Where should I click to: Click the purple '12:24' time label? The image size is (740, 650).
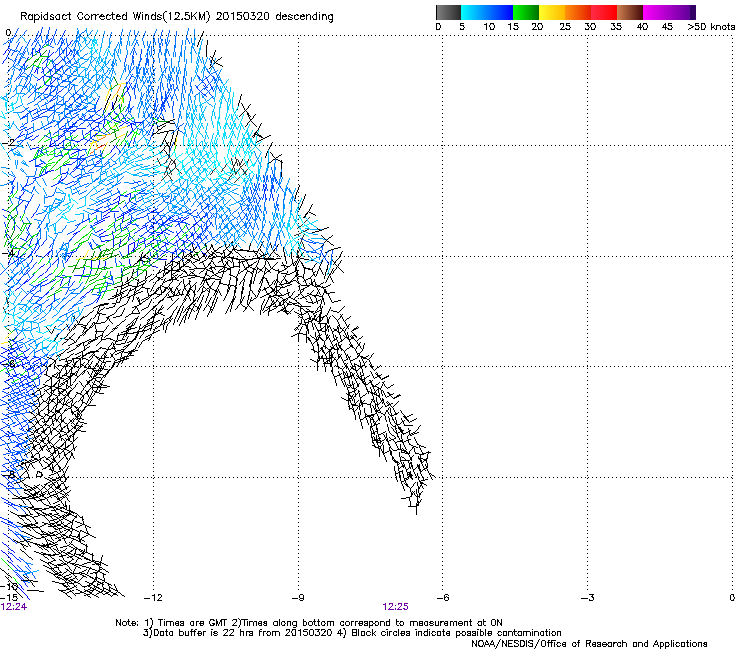[x=14, y=607]
